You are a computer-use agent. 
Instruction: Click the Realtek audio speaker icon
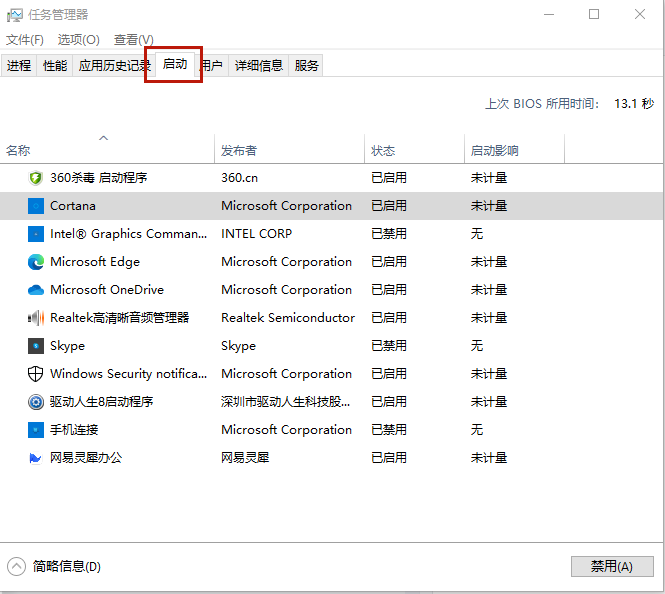pos(36,318)
